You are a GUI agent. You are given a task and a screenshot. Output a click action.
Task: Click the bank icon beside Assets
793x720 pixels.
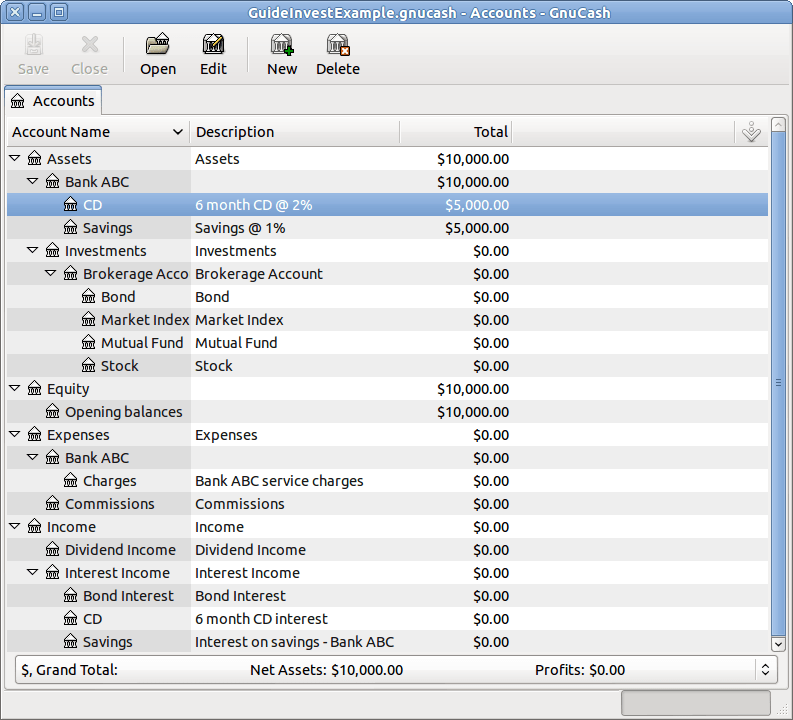click(34, 158)
